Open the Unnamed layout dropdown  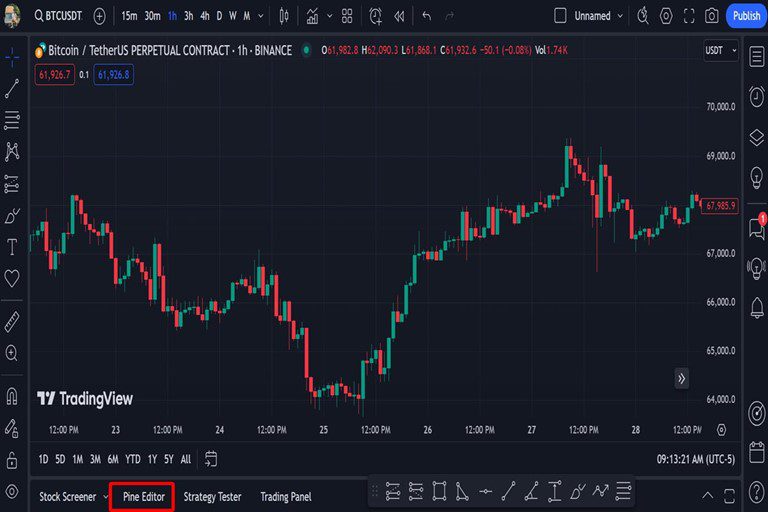(x=599, y=16)
